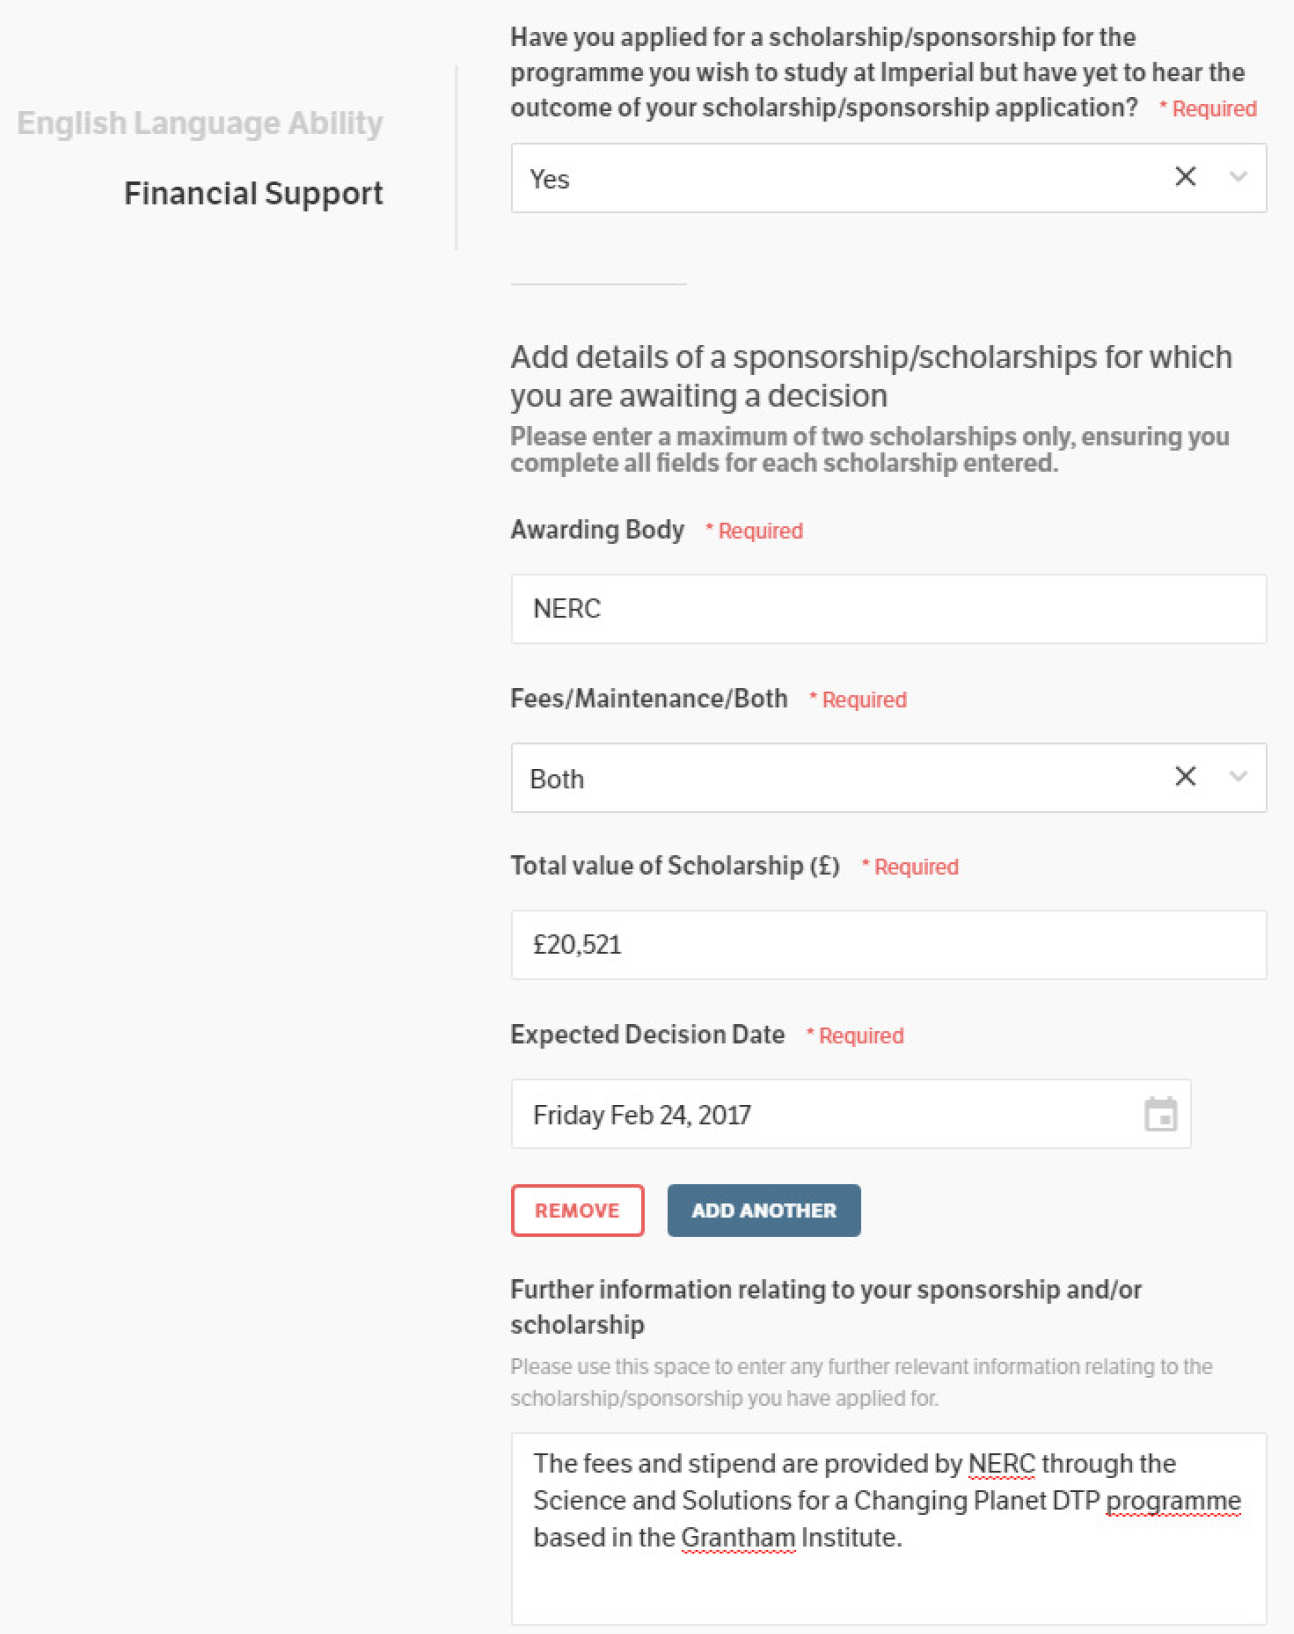Go to the English Language Ability section
This screenshot has width=1294, height=1634.
click(200, 123)
